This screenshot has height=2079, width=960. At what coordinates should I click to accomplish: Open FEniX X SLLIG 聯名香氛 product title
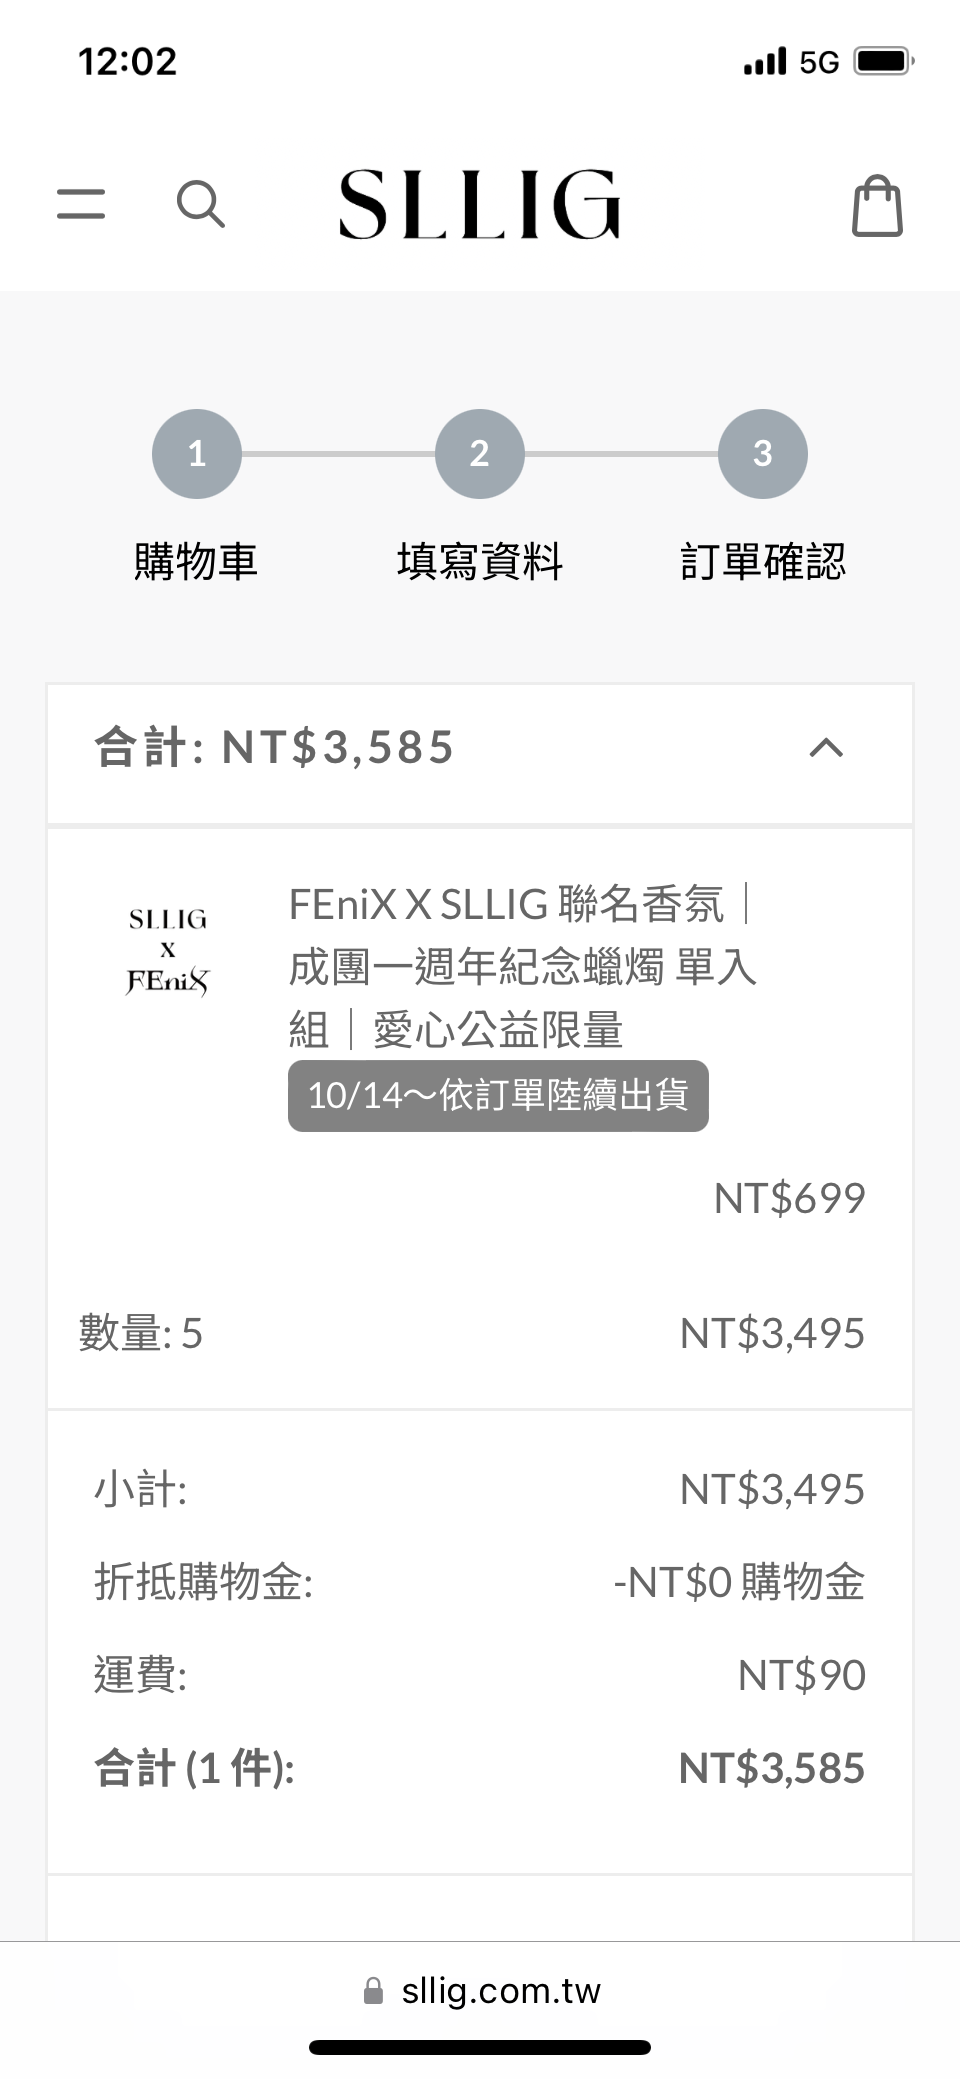522,967
